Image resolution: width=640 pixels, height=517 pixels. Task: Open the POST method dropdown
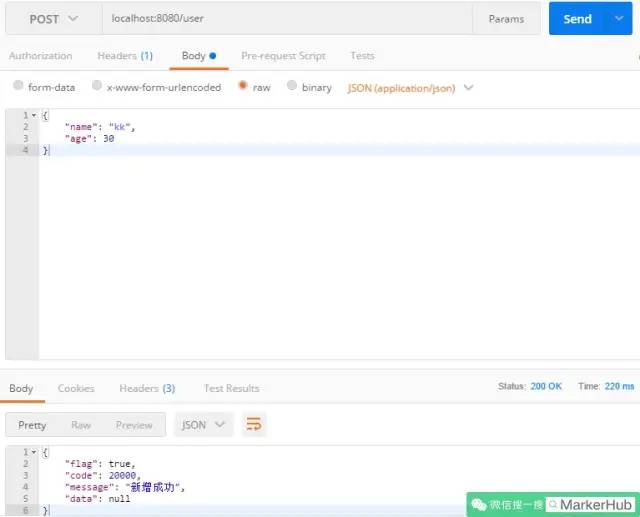(x=53, y=19)
